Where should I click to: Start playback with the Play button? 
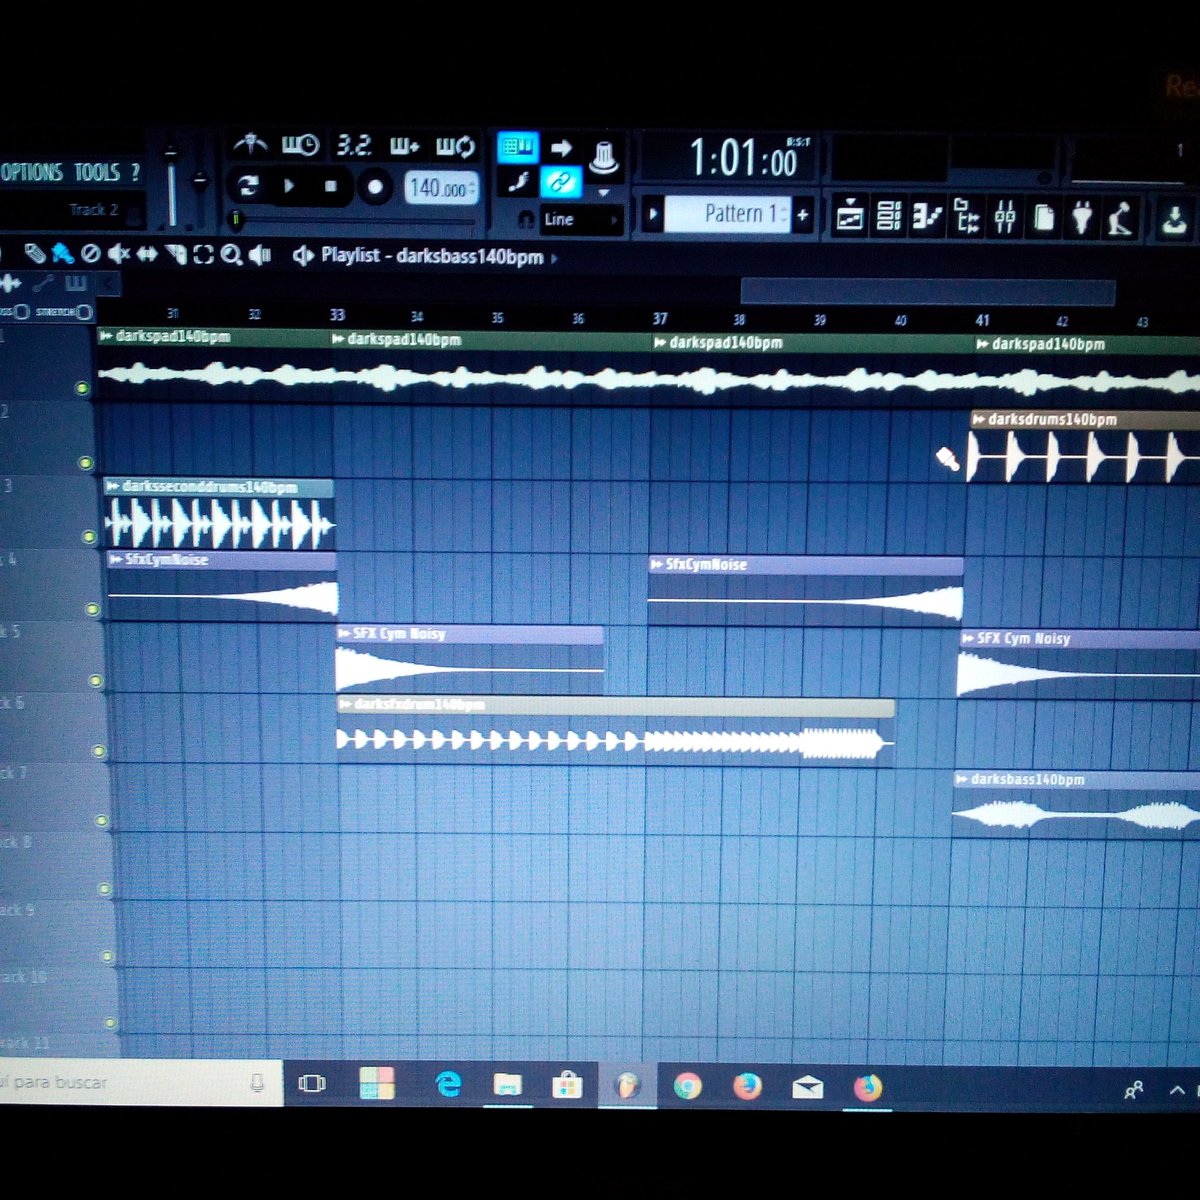[289, 186]
